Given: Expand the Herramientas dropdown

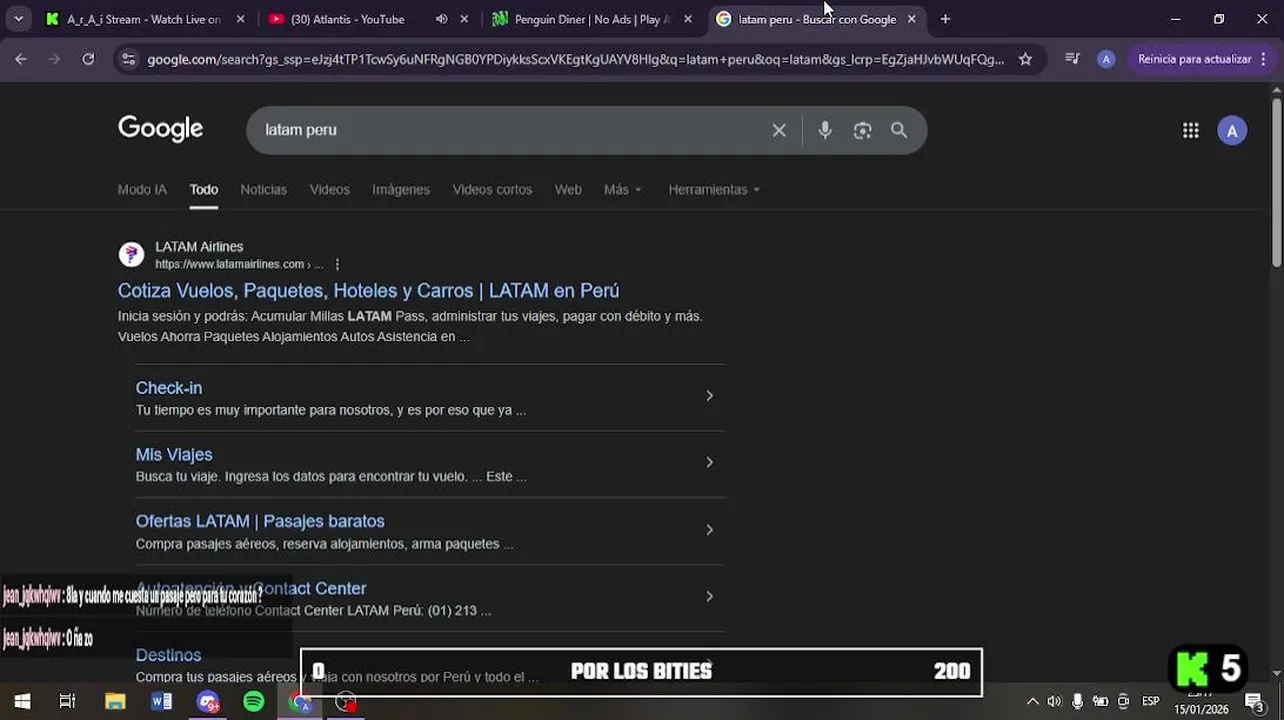Looking at the screenshot, I should click(x=714, y=189).
